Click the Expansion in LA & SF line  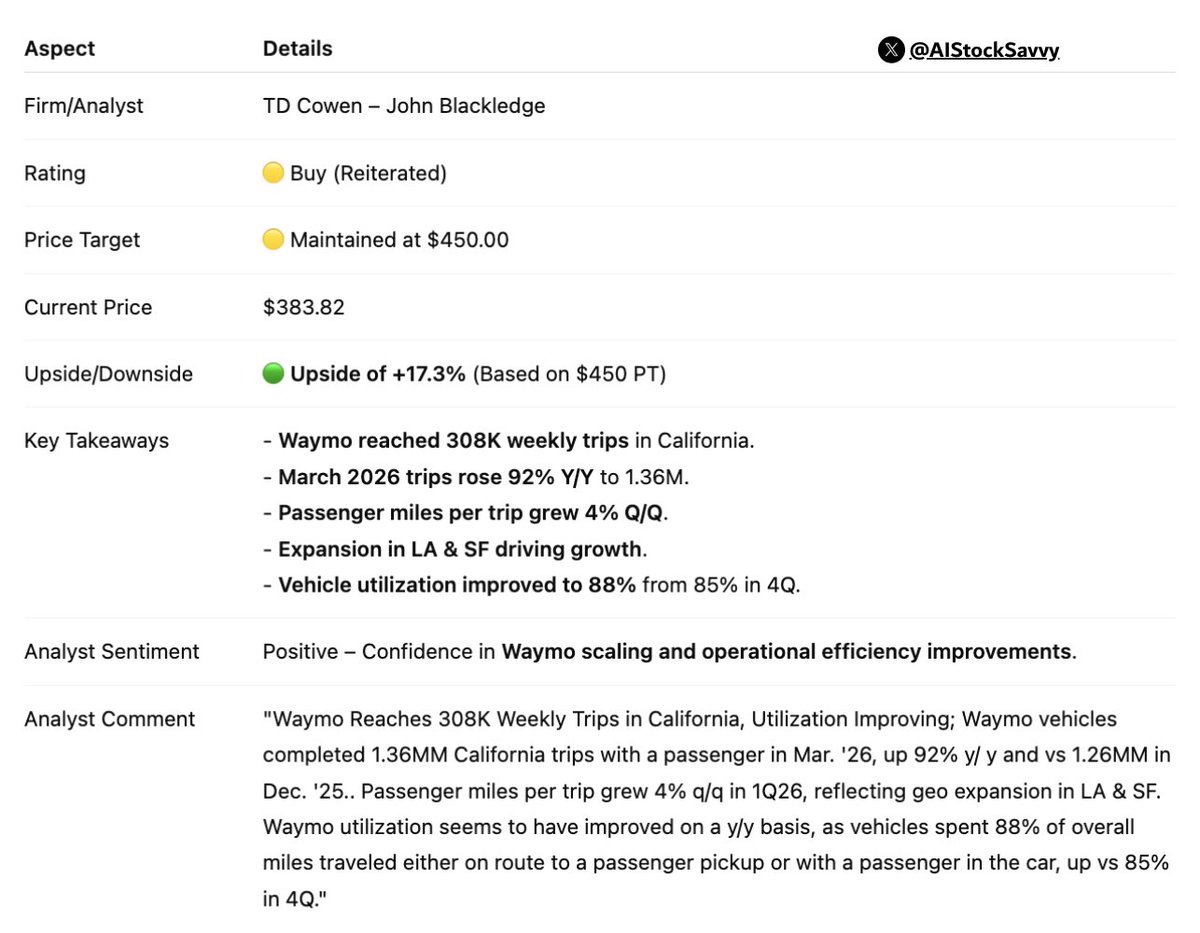coord(455,549)
